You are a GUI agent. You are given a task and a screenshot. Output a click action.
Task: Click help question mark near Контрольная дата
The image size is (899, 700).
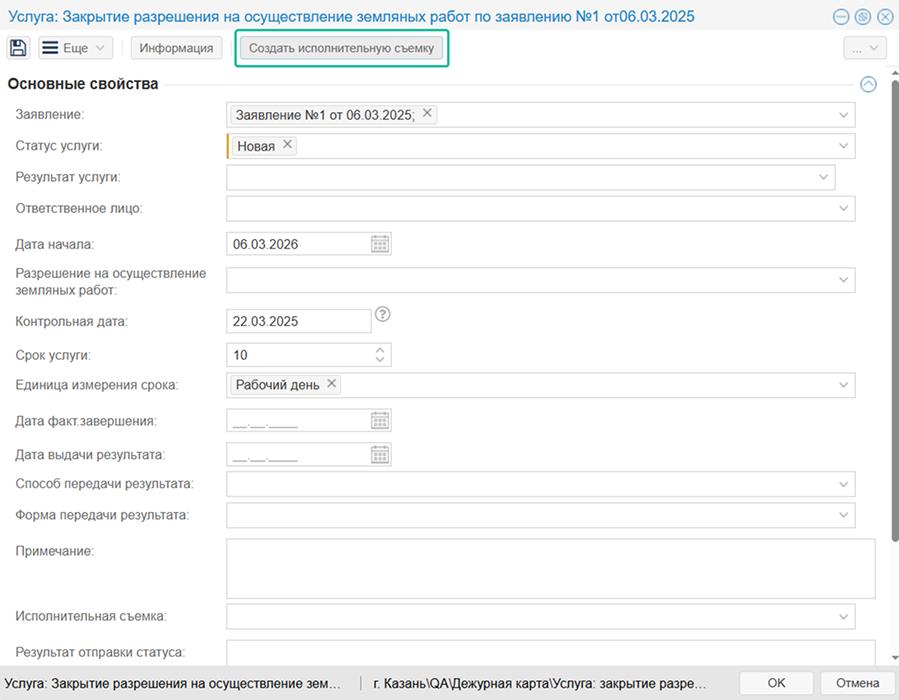click(x=382, y=314)
